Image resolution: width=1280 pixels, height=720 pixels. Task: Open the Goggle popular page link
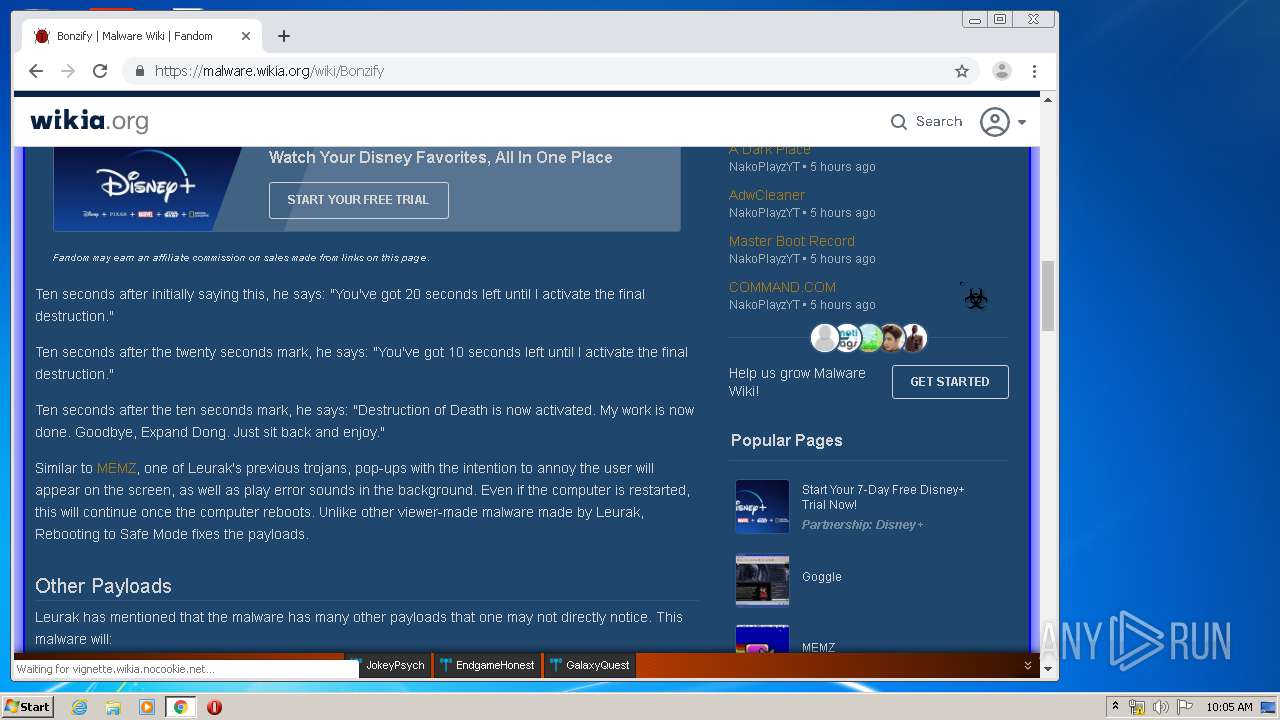point(821,577)
